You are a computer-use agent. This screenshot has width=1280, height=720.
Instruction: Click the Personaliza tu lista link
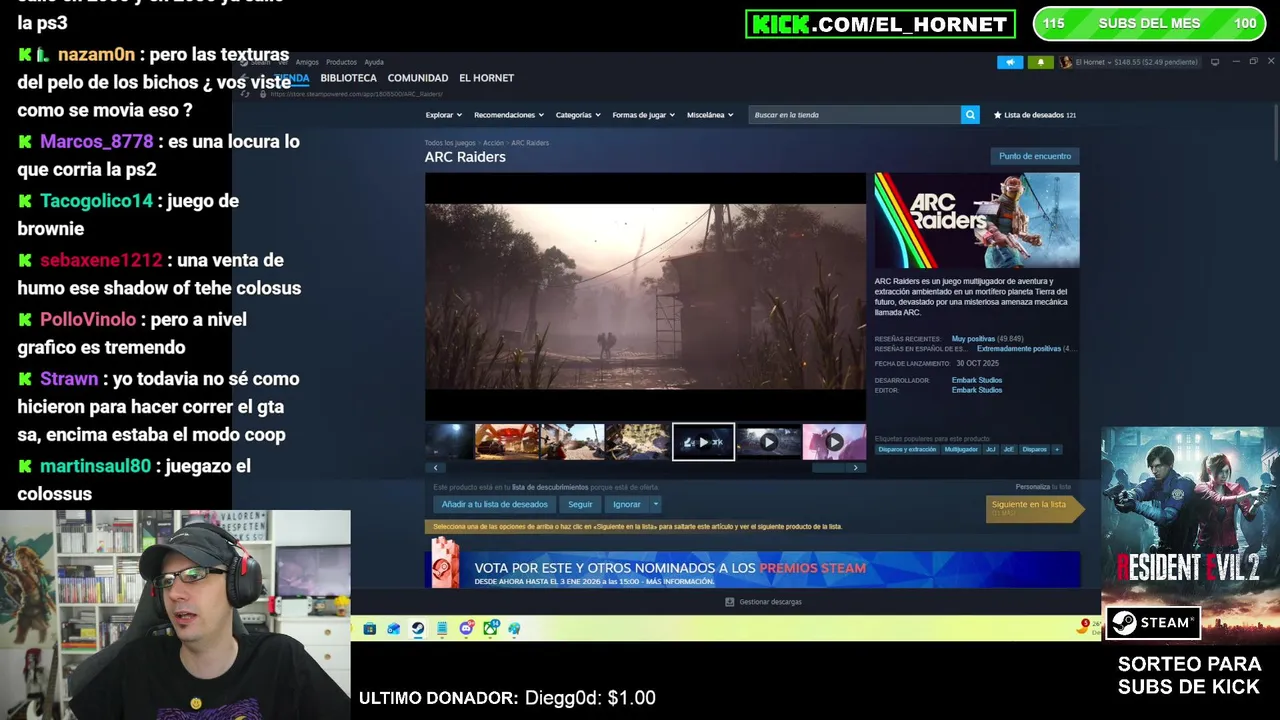coord(1043,487)
